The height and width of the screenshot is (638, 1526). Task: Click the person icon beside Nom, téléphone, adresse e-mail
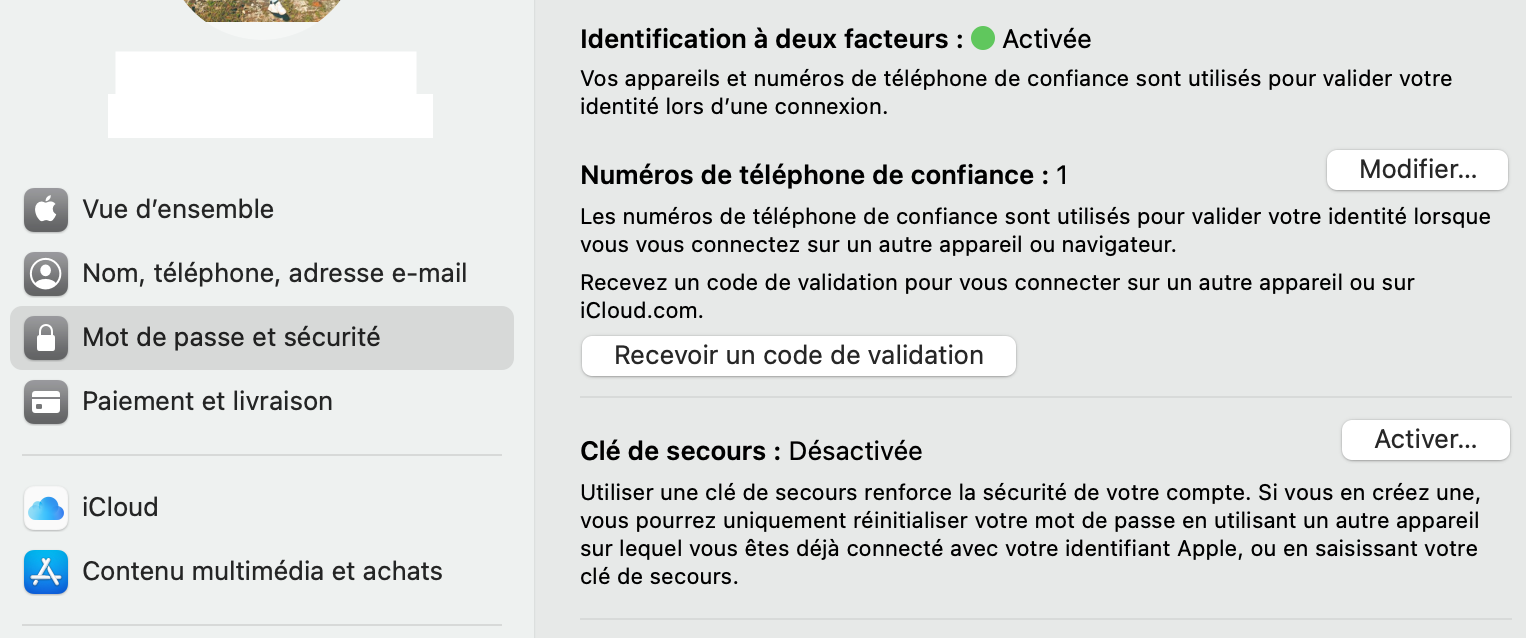pos(46,274)
